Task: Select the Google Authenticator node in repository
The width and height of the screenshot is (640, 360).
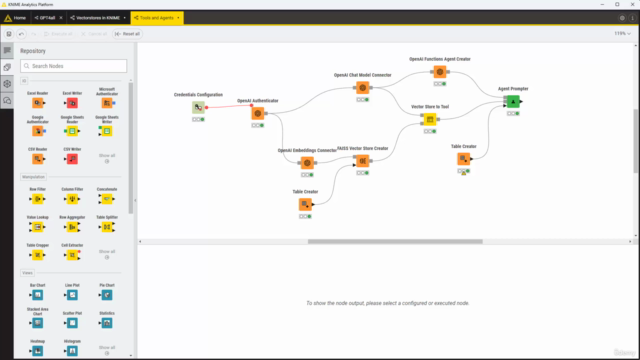Action: [x=38, y=131]
